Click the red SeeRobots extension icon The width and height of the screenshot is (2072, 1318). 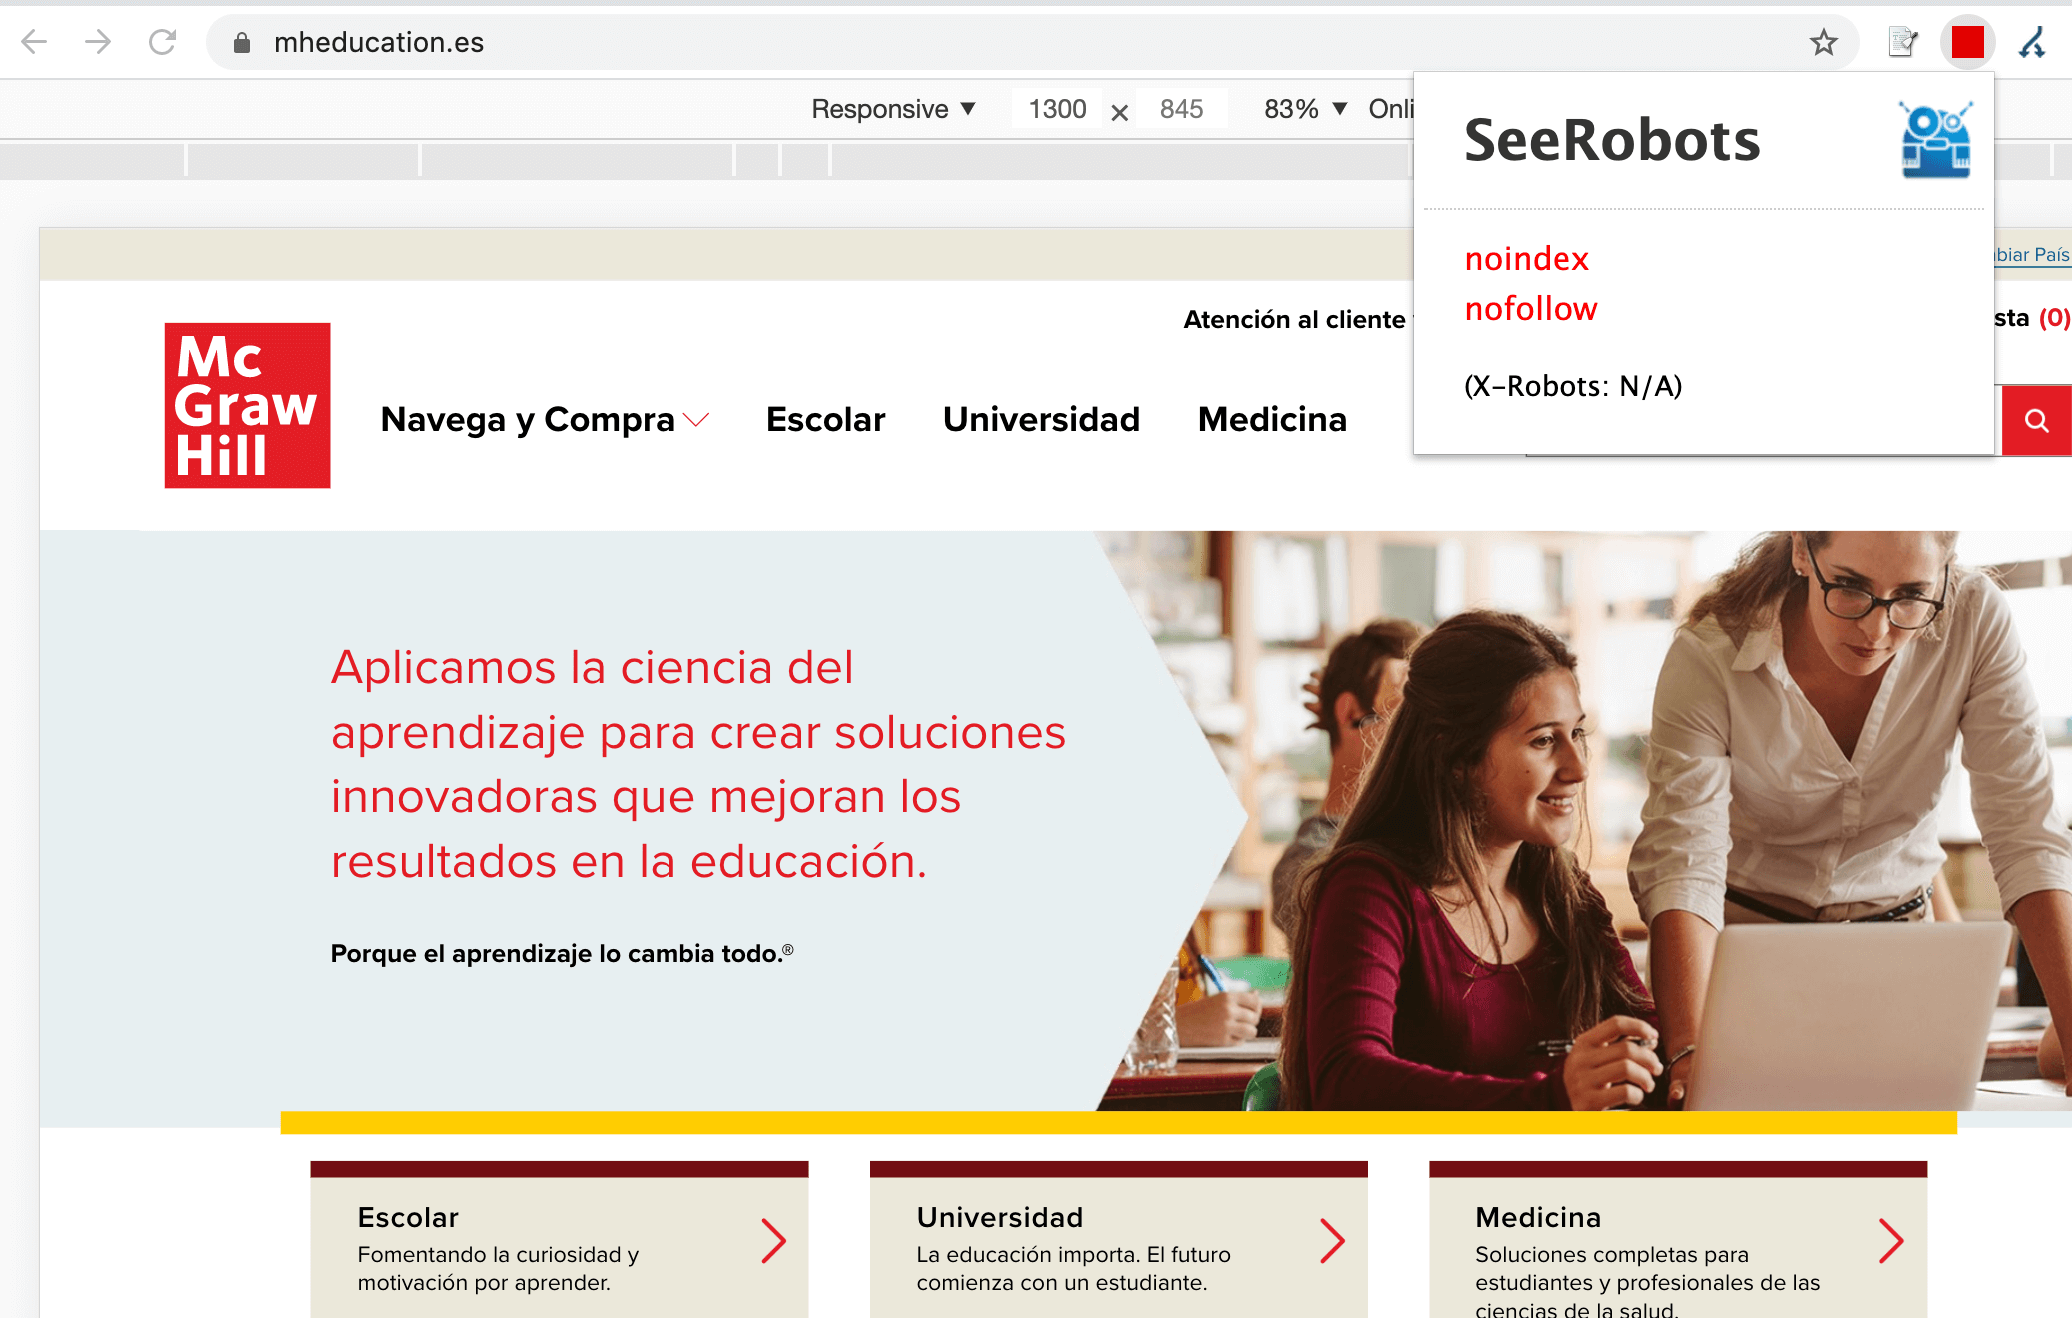pyautogui.click(x=1967, y=42)
